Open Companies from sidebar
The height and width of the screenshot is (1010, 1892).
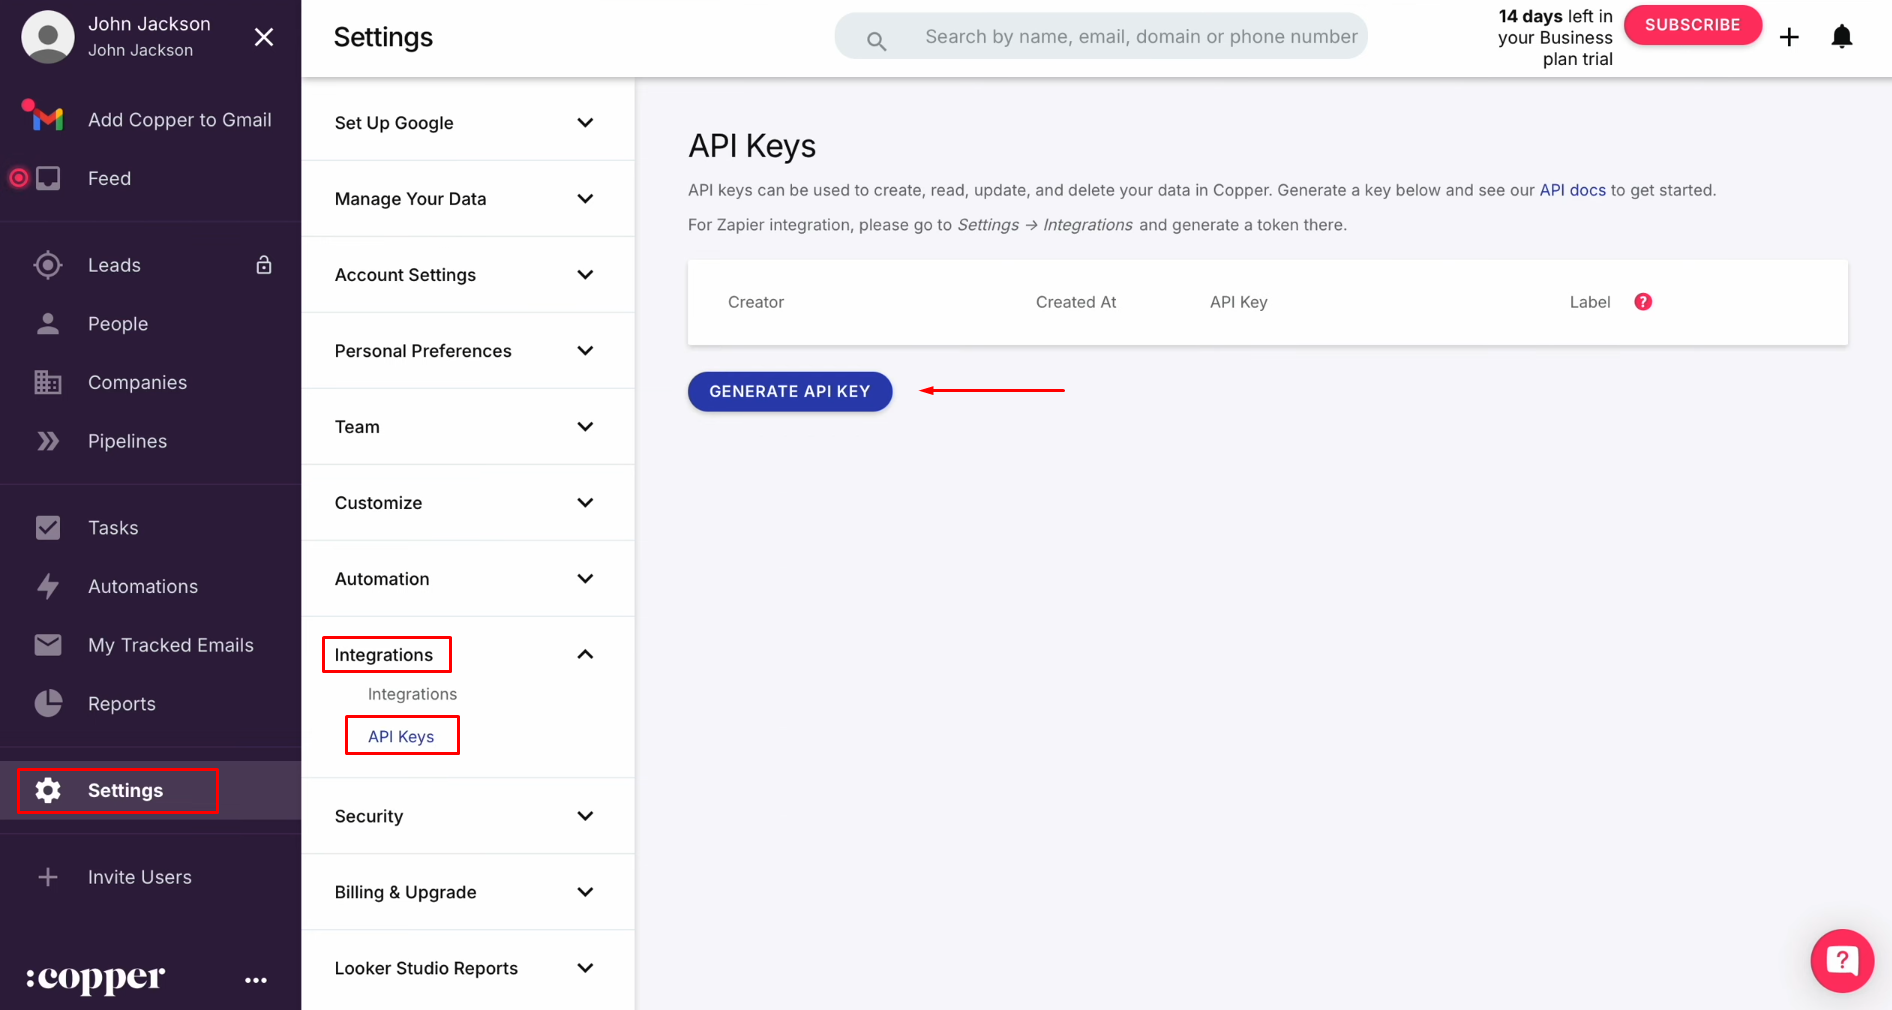tap(137, 382)
